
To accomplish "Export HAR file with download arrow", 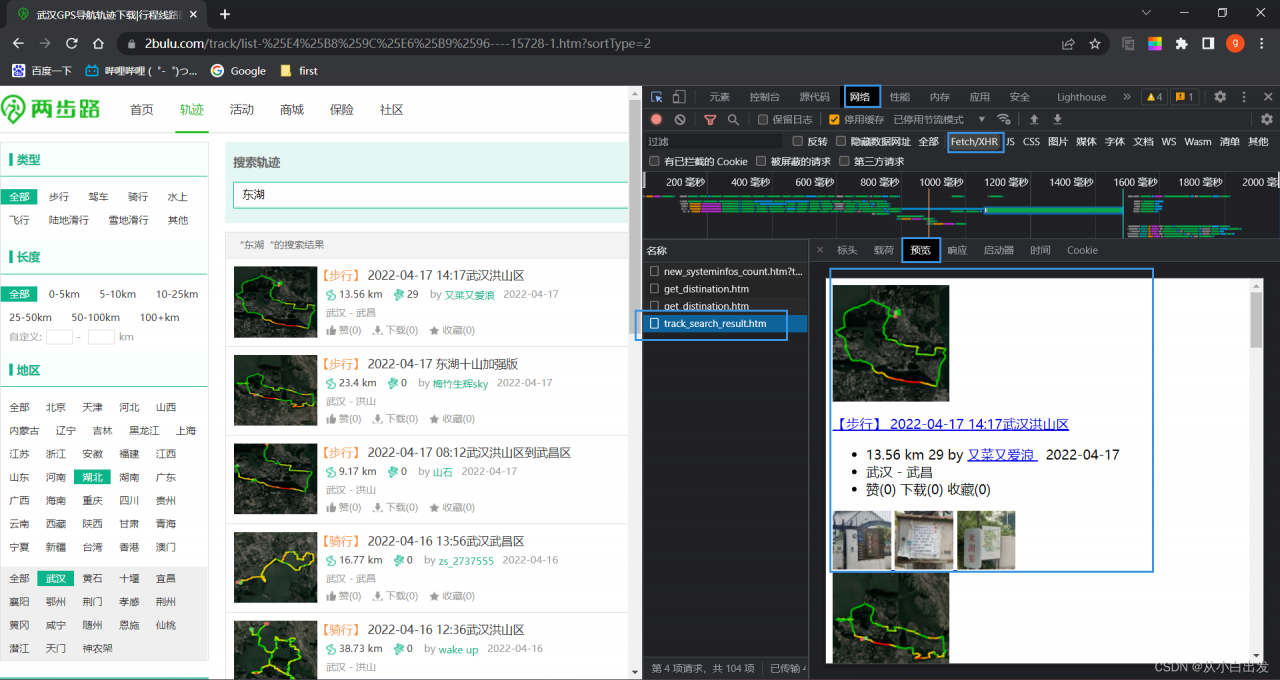I will (x=1057, y=120).
